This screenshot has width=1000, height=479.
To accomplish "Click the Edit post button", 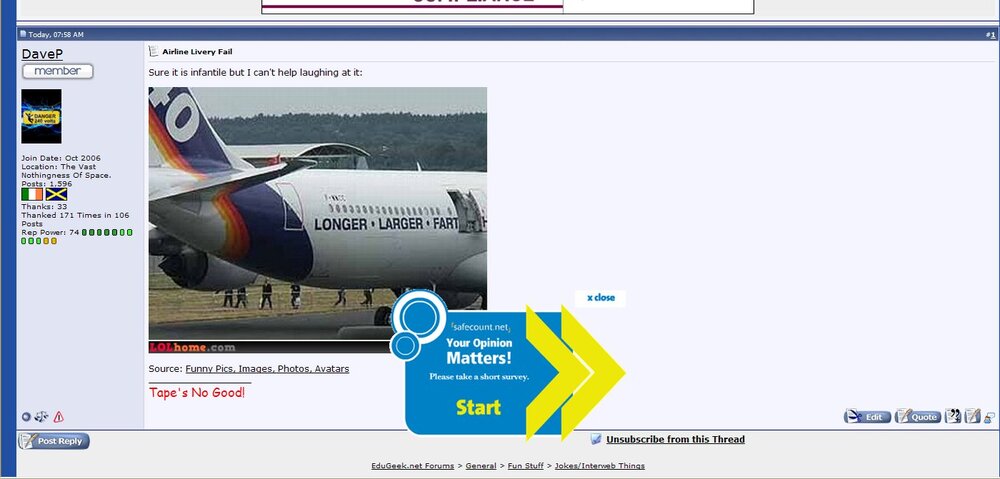I will coord(867,416).
